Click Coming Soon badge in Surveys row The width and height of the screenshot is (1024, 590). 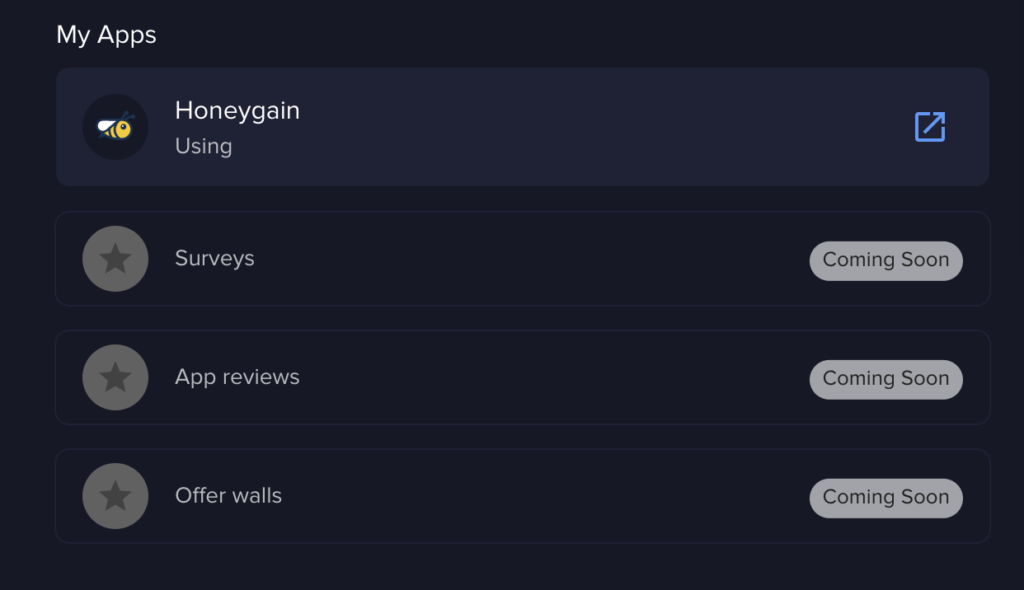tap(886, 261)
